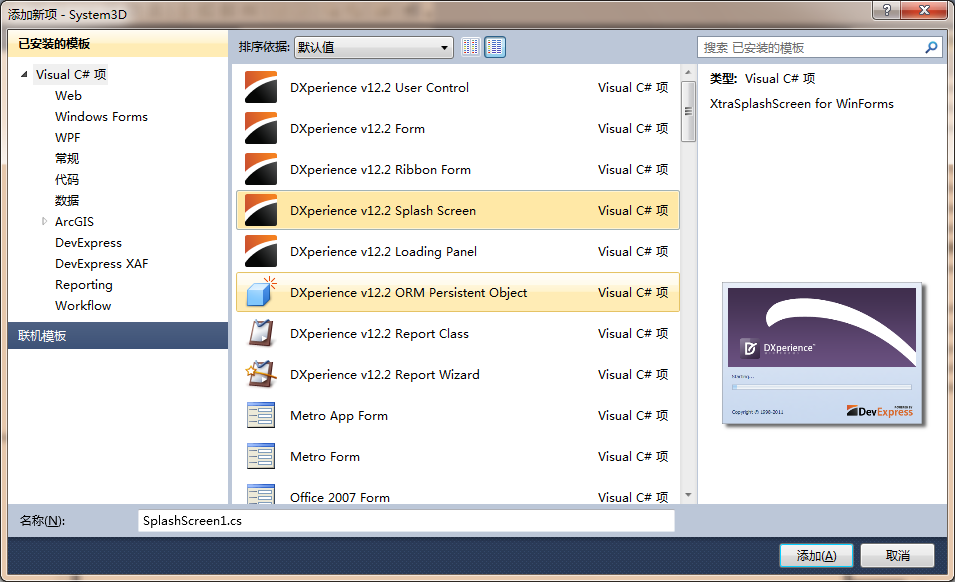Click the Loading Panel template icon
The width and height of the screenshot is (955, 582).
[x=261, y=252]
